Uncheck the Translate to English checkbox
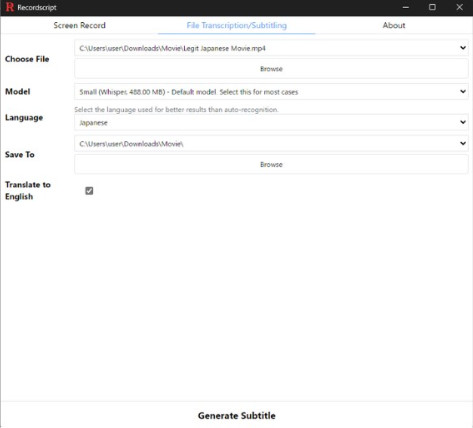This screenshot has width=473, height=428. 89,191
